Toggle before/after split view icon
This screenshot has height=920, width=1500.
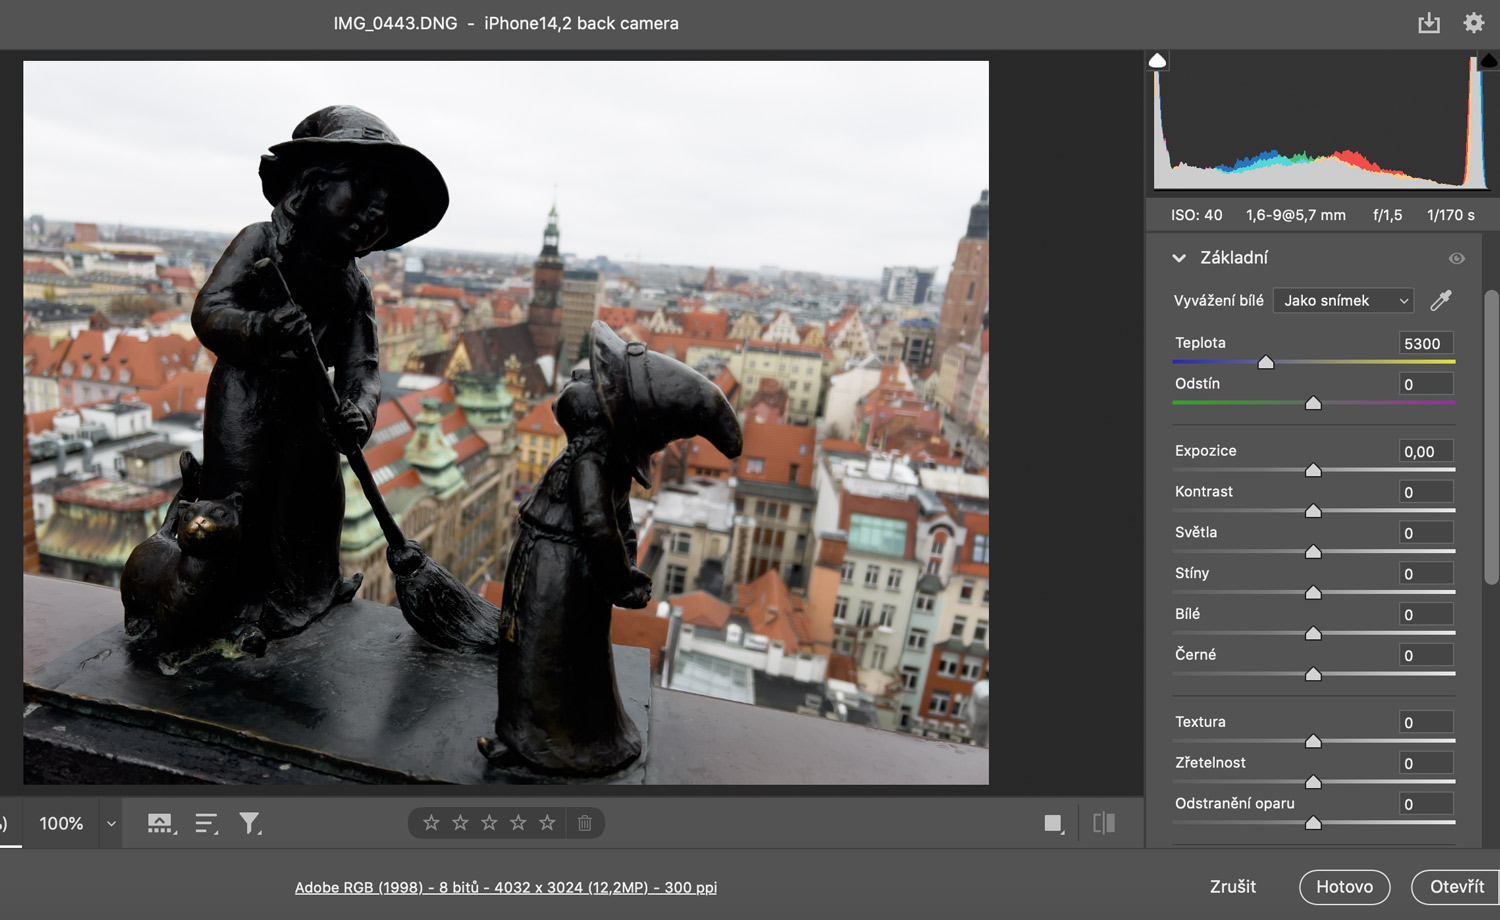point(1104,823)
